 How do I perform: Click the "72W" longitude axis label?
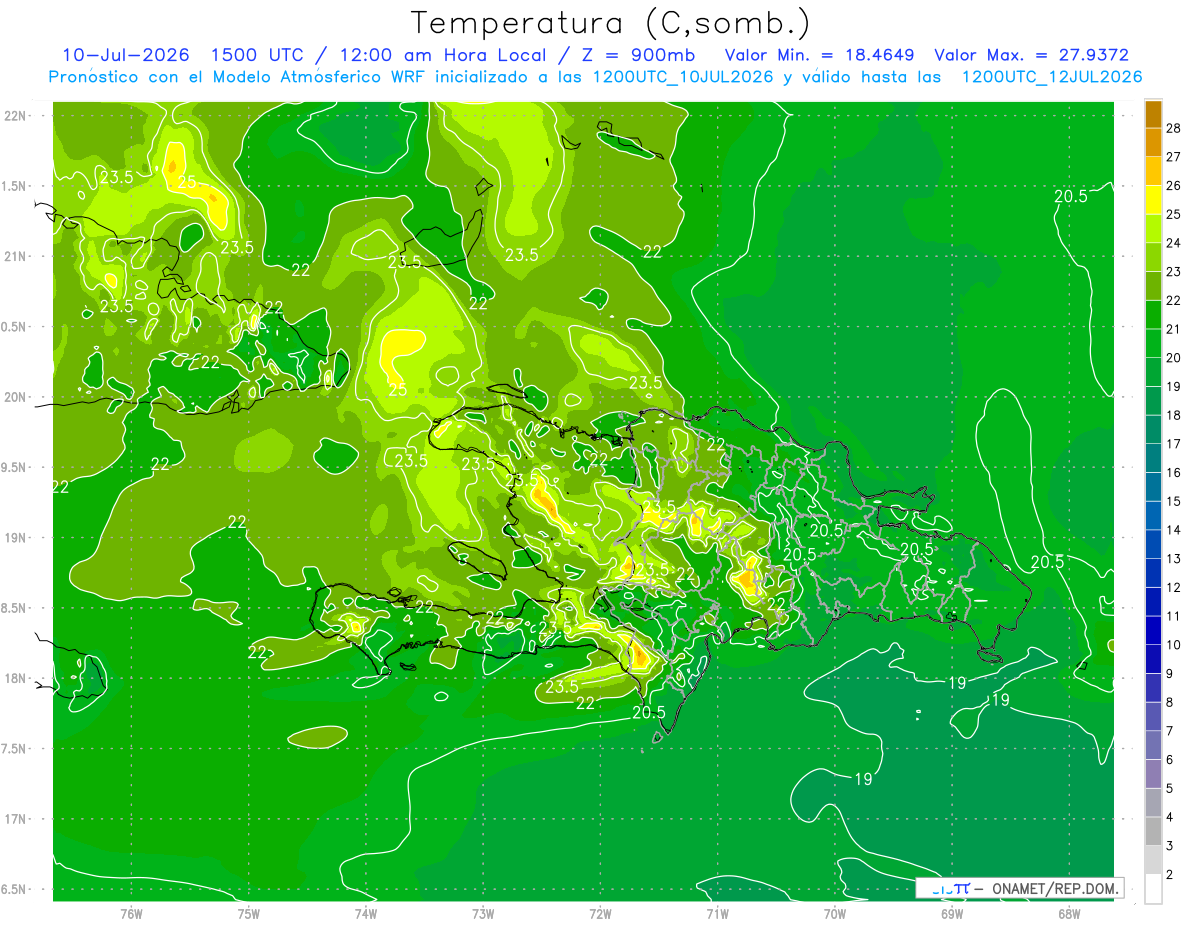pyautogui.click(x=600, y=914)
